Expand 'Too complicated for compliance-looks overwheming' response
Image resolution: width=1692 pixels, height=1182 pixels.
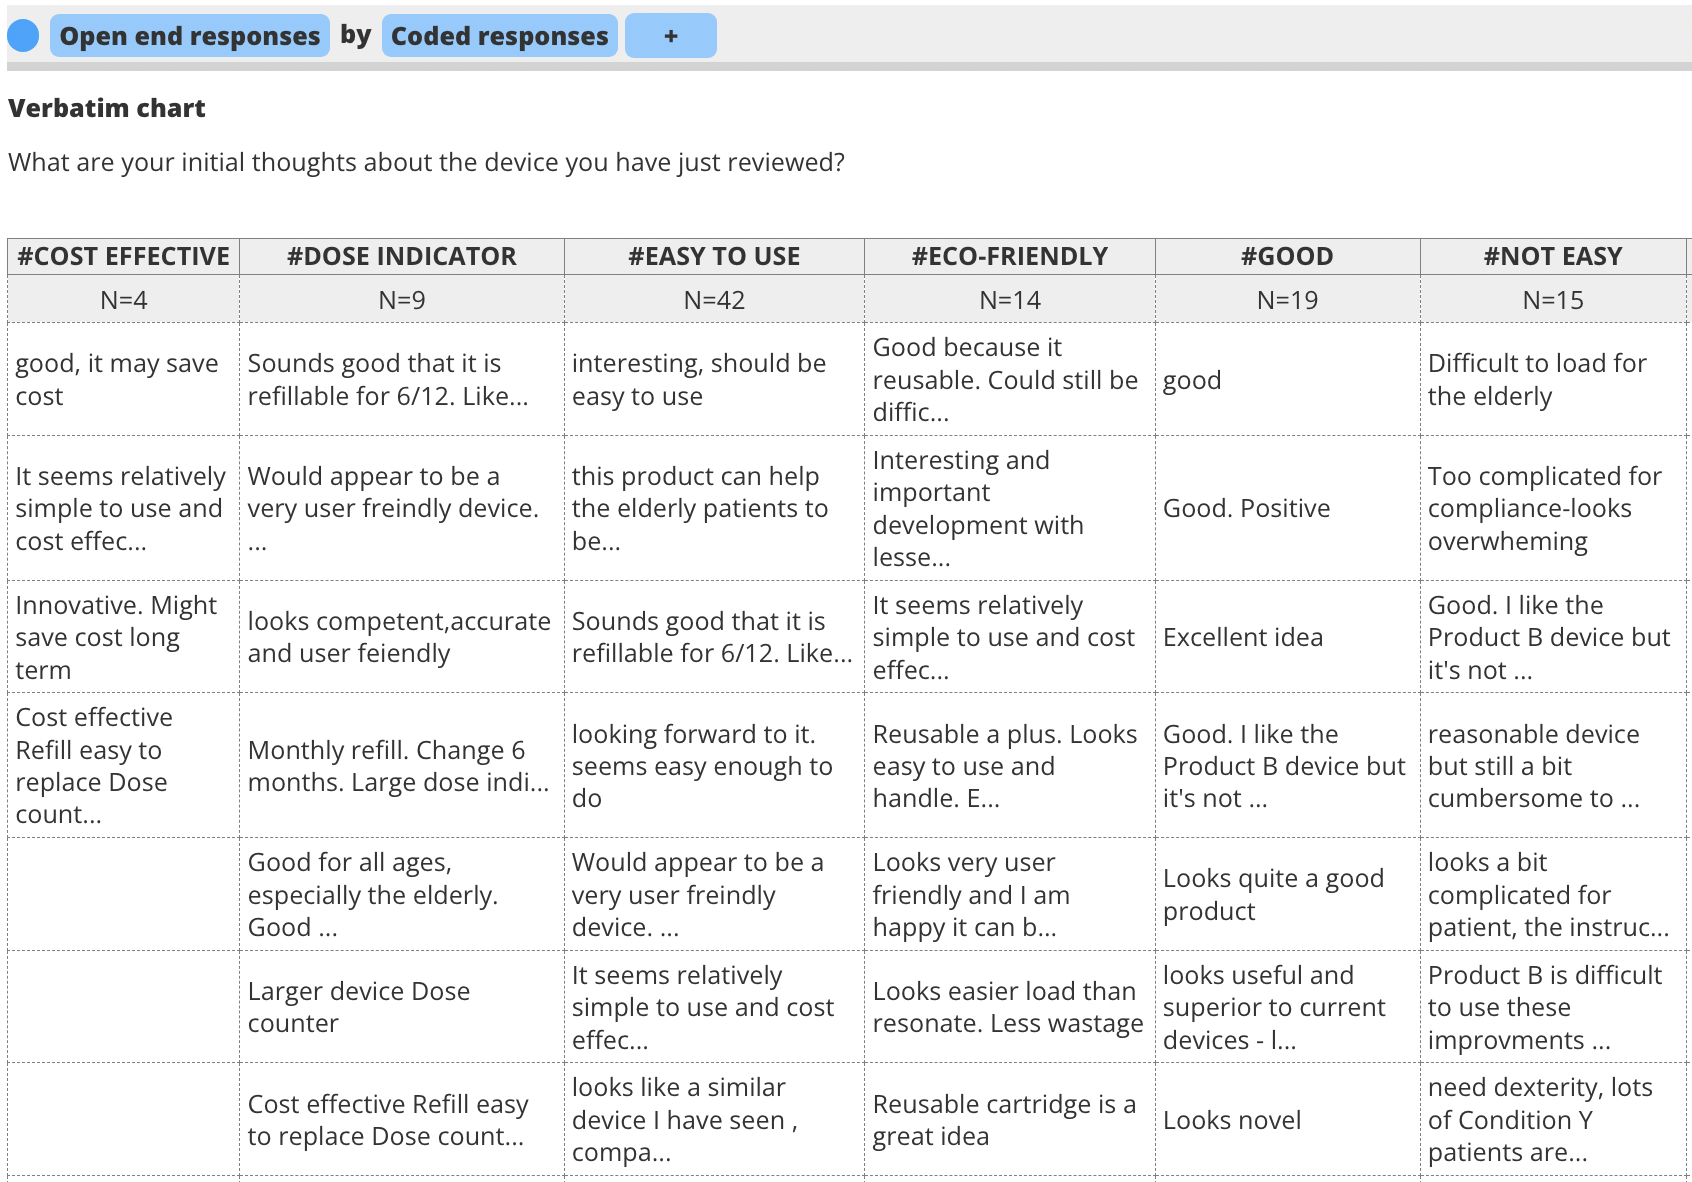[1544, 508]
